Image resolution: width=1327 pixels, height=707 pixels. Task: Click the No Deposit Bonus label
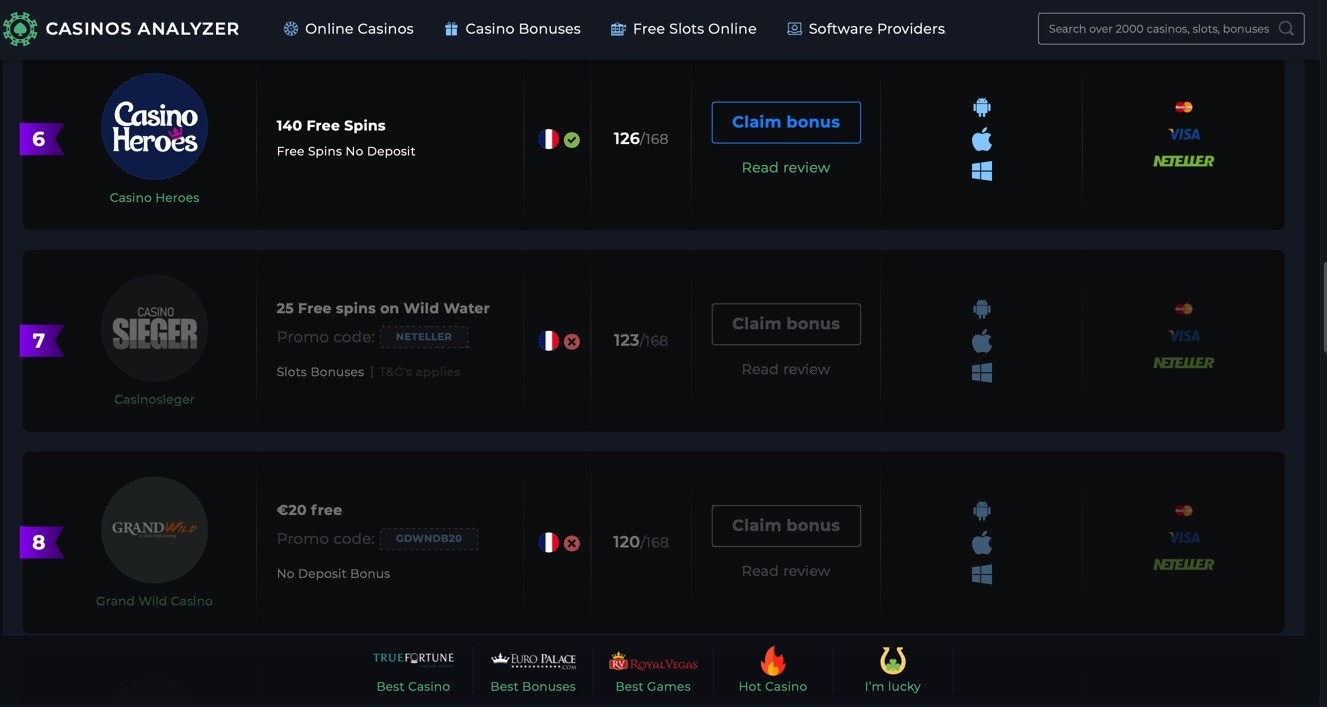pos(333,574)
